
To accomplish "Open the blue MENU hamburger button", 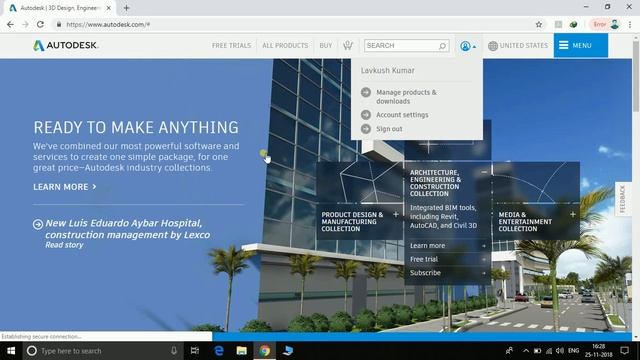I will [x=580, y=45].
